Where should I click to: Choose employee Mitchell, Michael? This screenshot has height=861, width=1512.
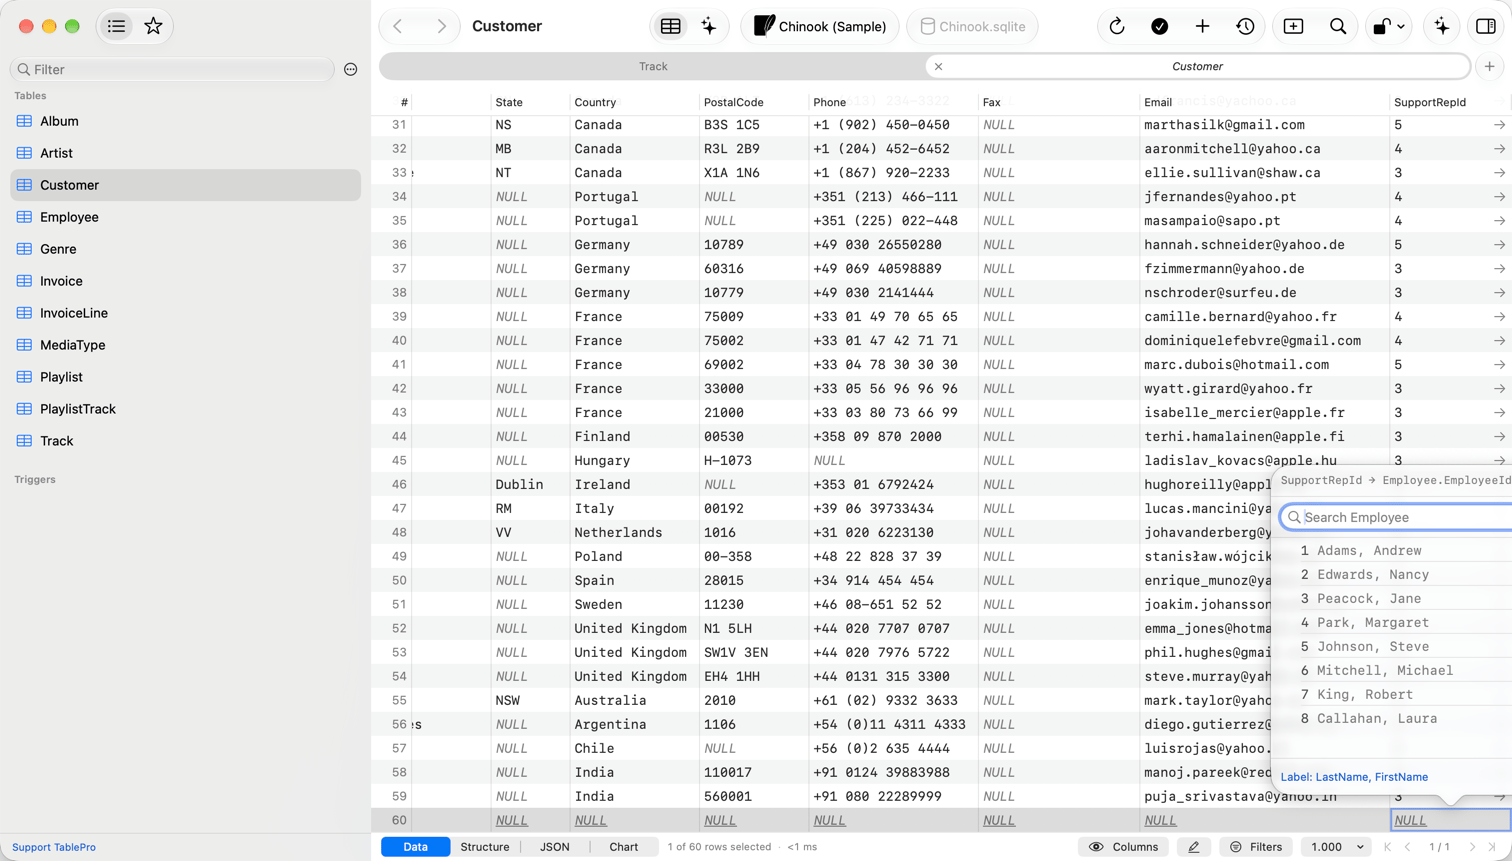tap(1392, 671)
